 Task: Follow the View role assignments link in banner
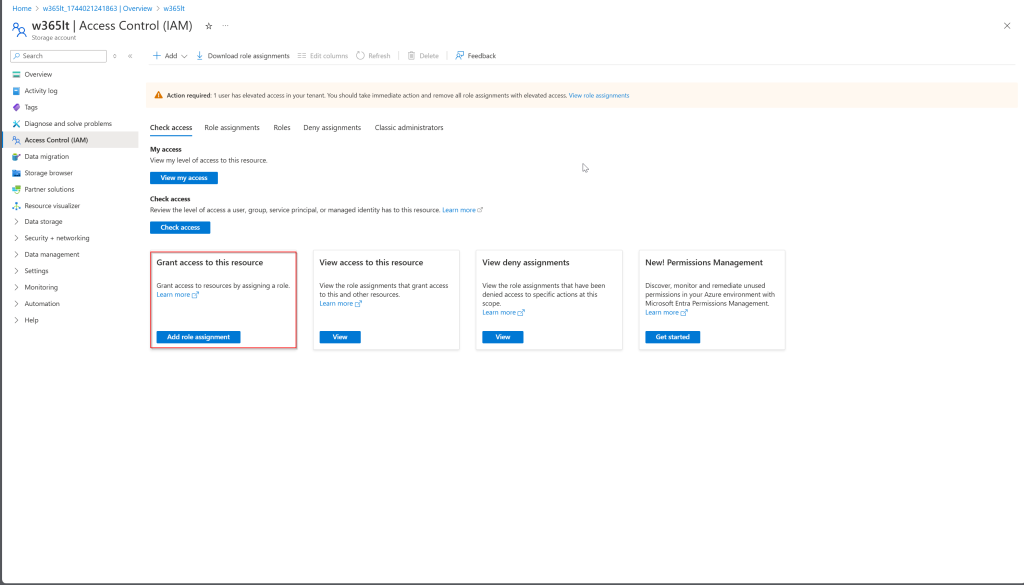pyautogui.click(x=599, y=95)
